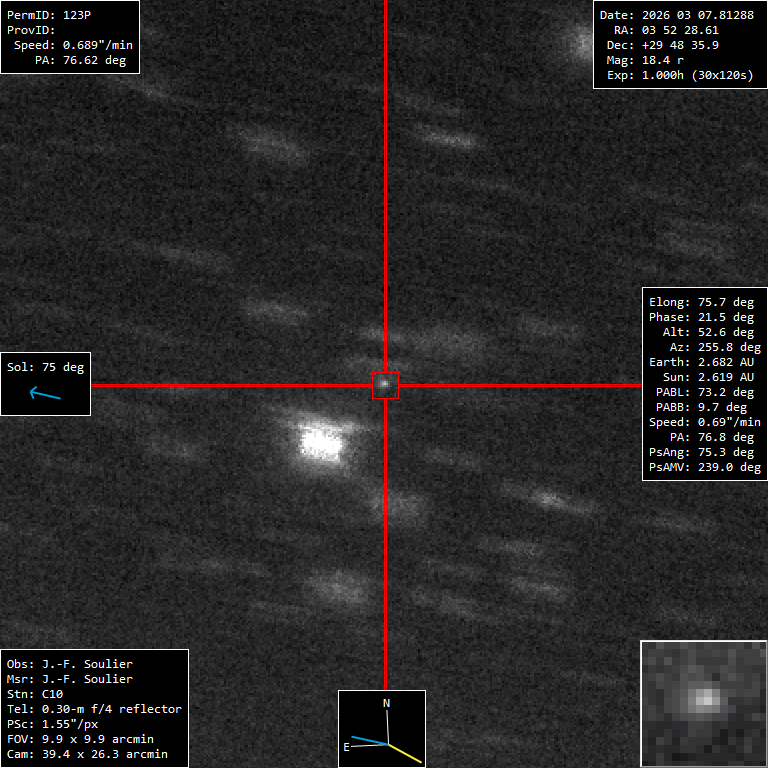Click the Tel: 0.30-m f/4 reflector line
The image size is (768, 768).
pyautogui.click(x=94, y=709)
